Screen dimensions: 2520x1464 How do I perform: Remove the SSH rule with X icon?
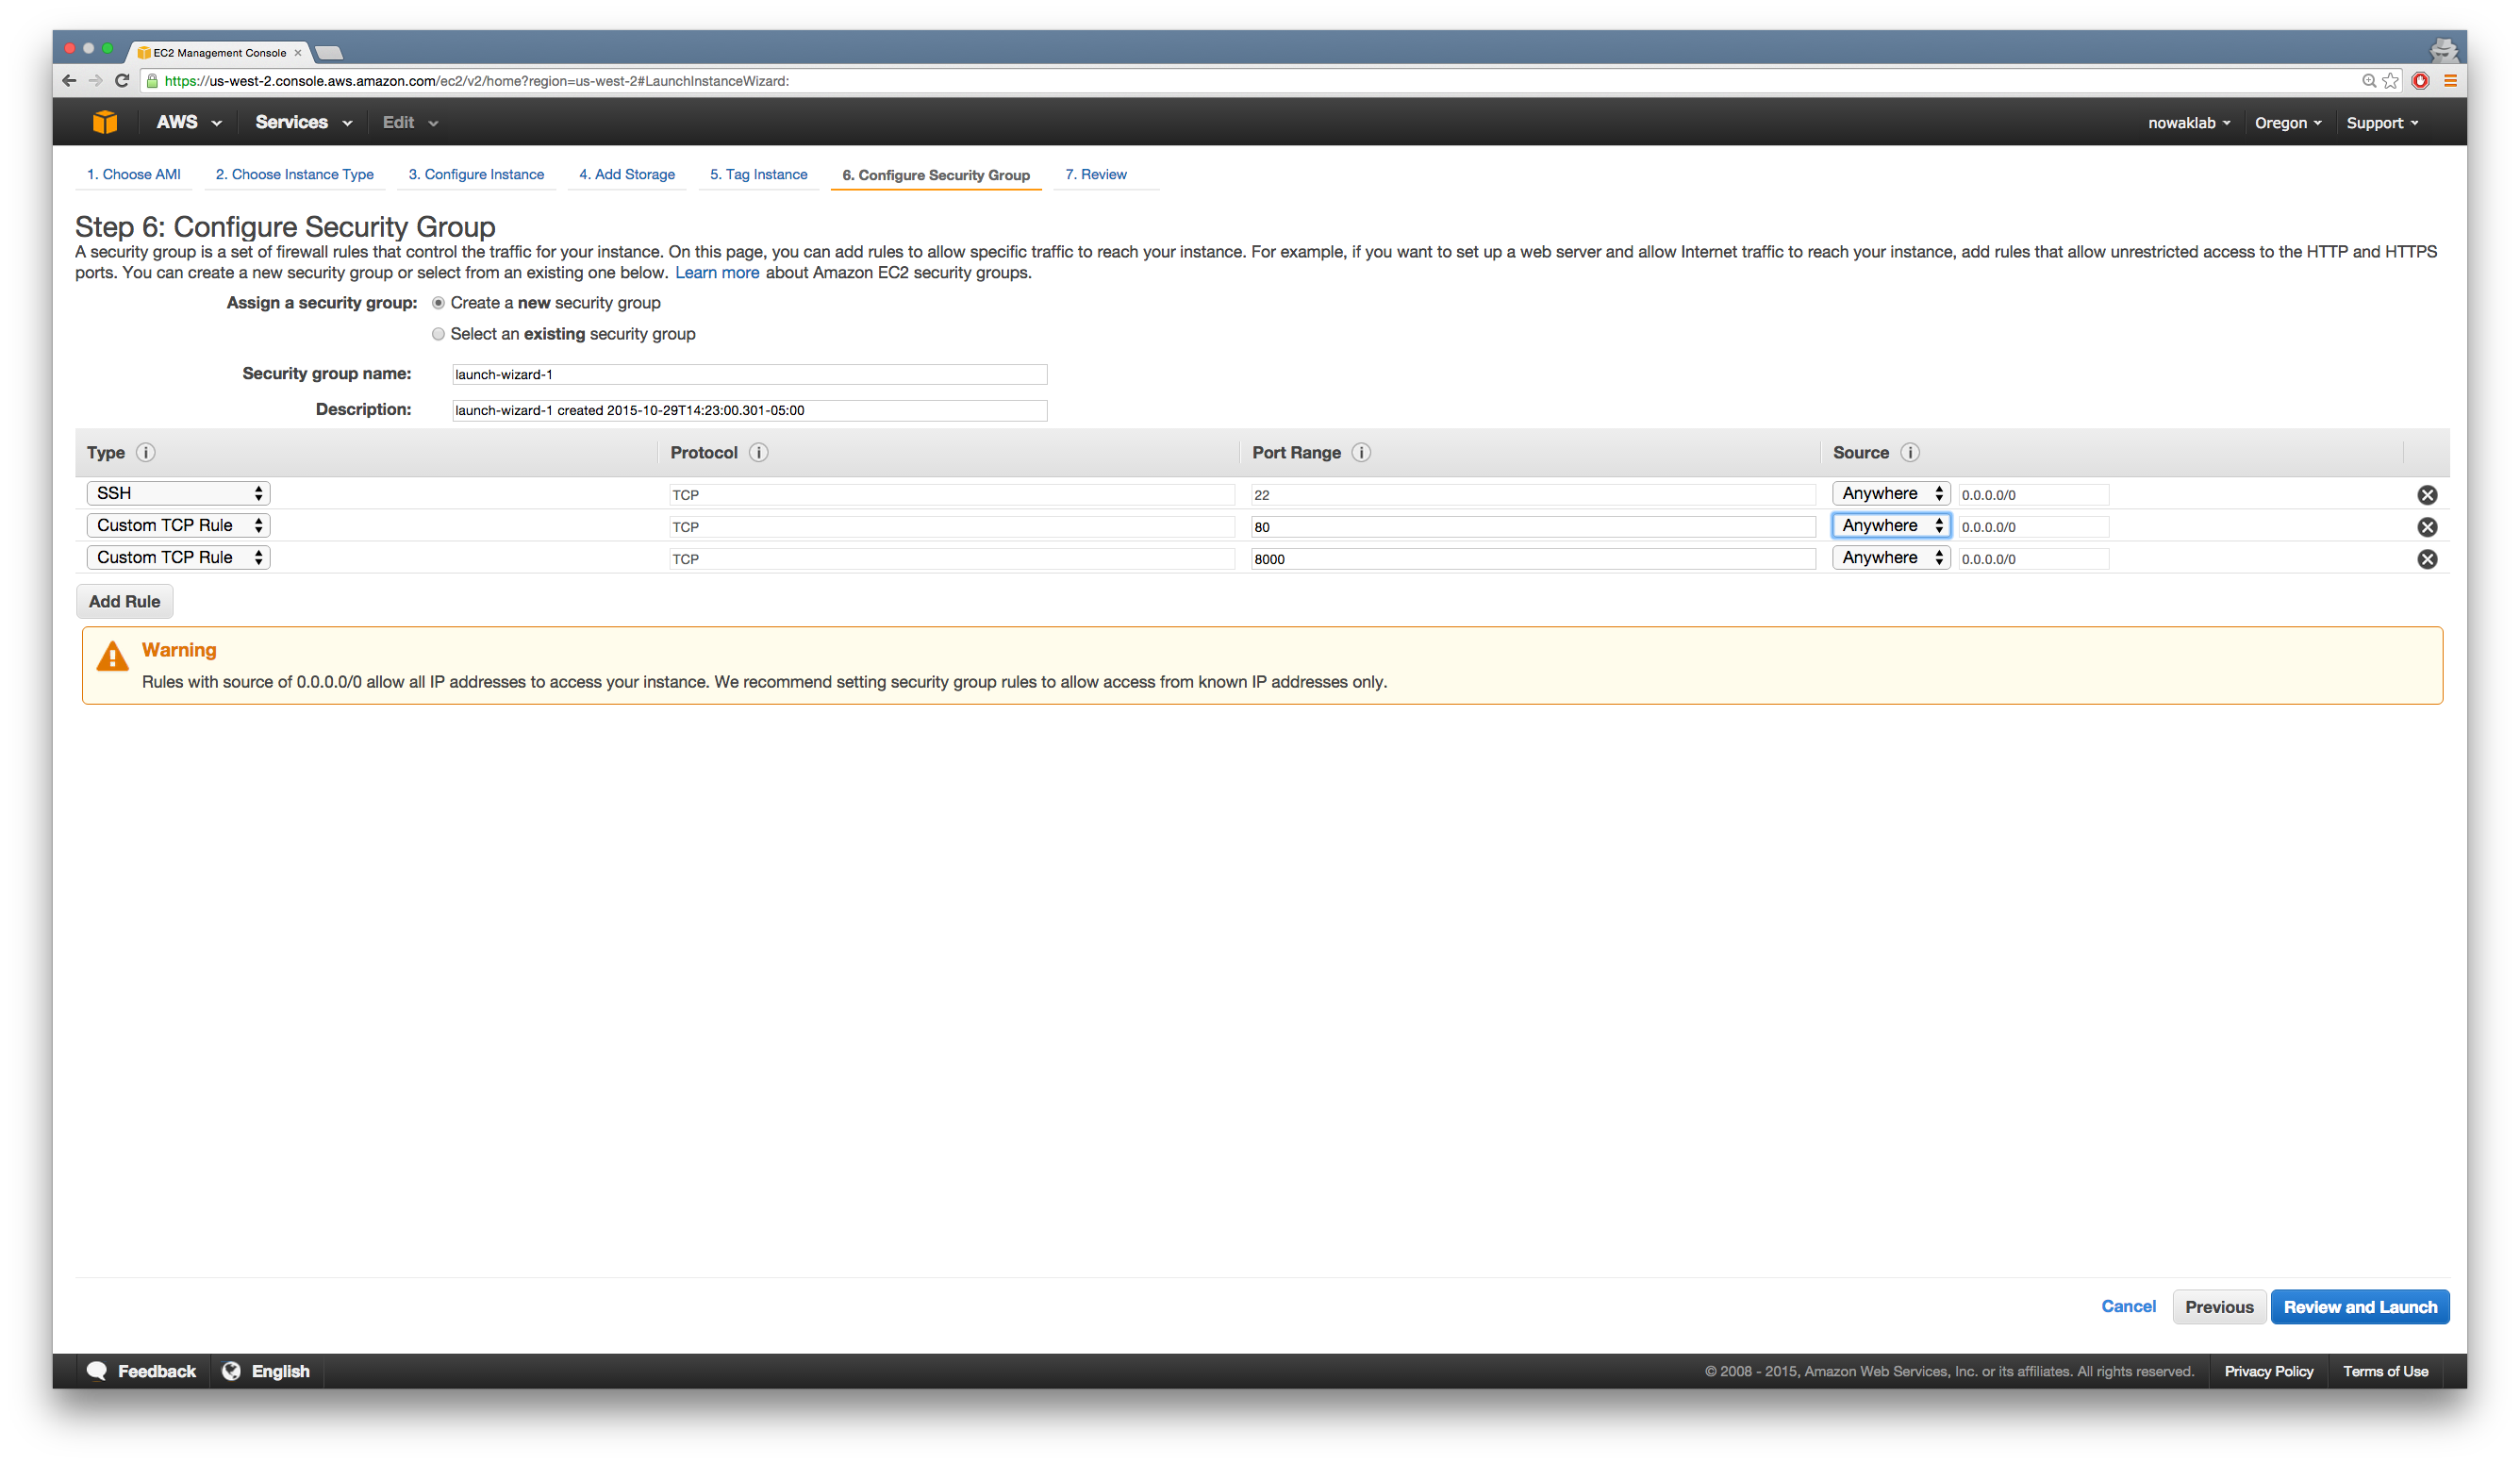[x=2427, y=495]
